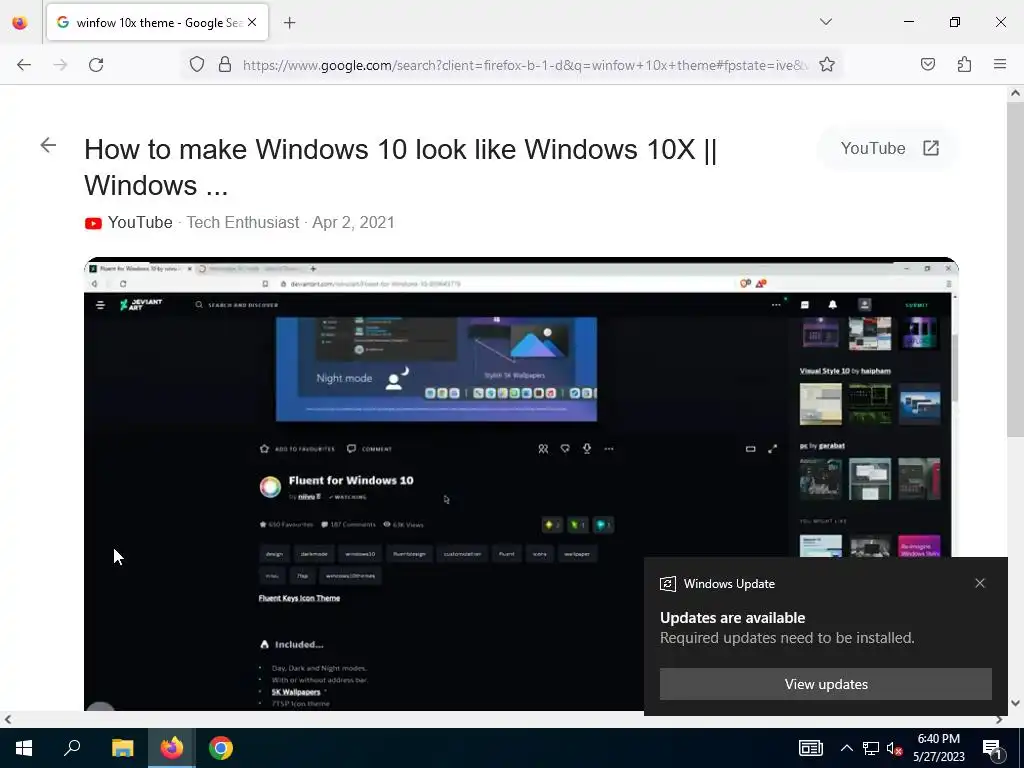1024x768 pixels.
Task: Click View updates button
Action: coord(825,684)
